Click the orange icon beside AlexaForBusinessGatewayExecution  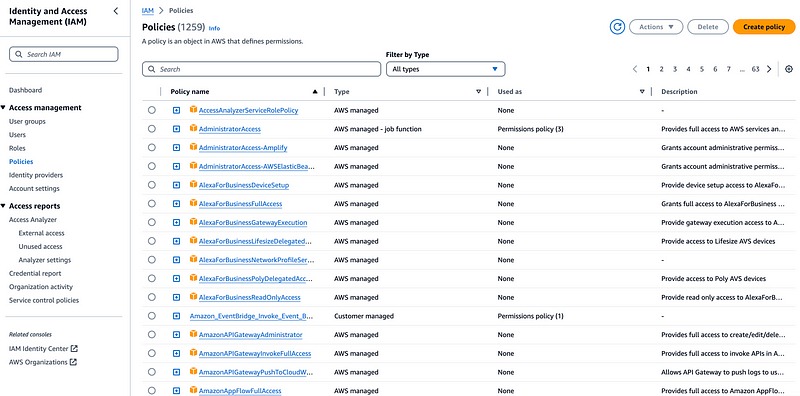pos(193,222)
